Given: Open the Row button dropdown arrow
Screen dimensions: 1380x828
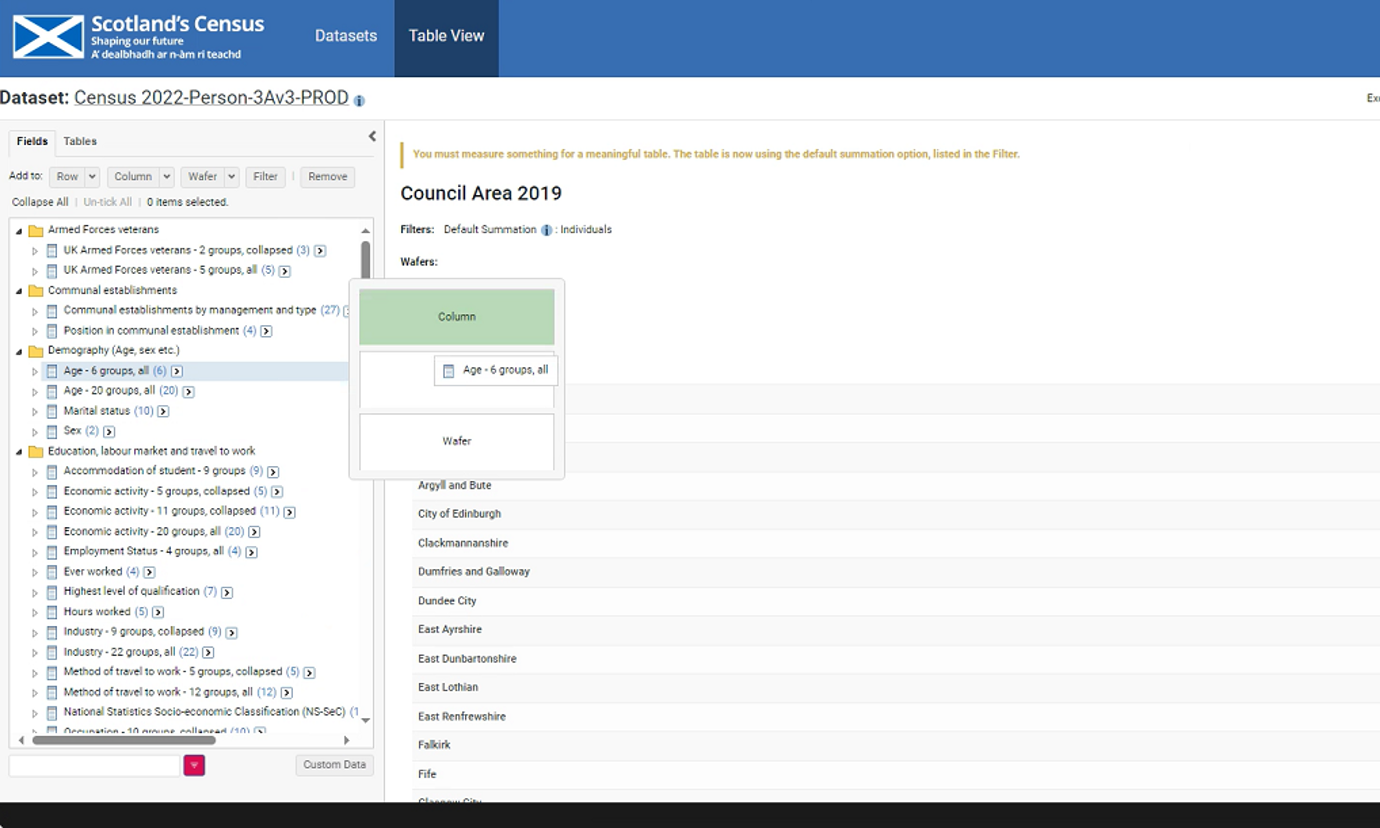Looking at the screenshot, I should pyautogui.click(x=92, y=177).
